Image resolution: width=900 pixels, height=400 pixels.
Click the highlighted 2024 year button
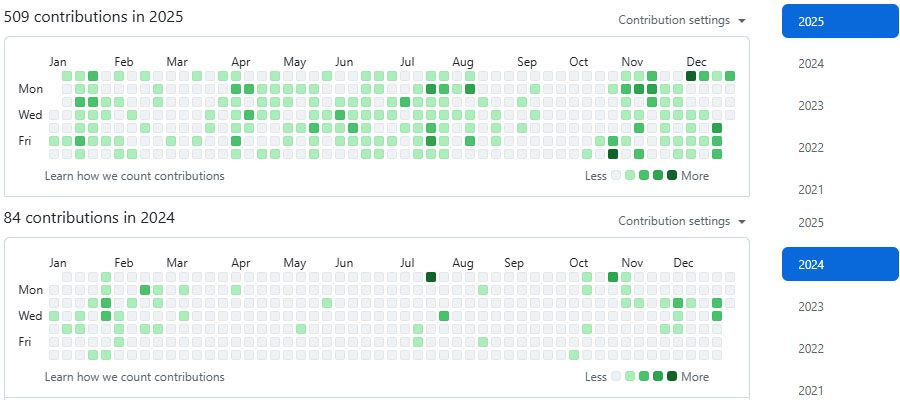(840, 265)
